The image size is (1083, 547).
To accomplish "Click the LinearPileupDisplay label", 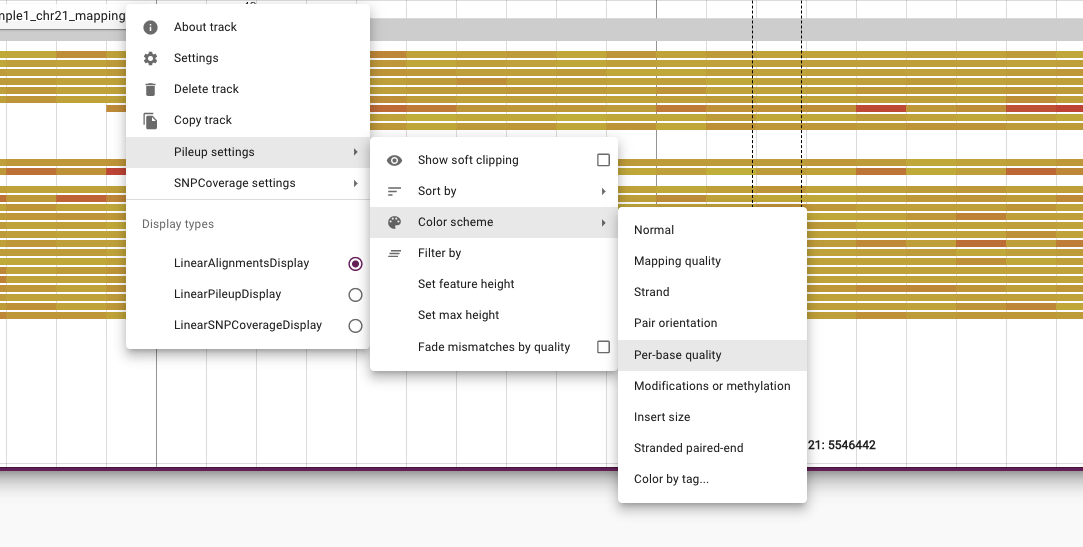I will 227,294.
